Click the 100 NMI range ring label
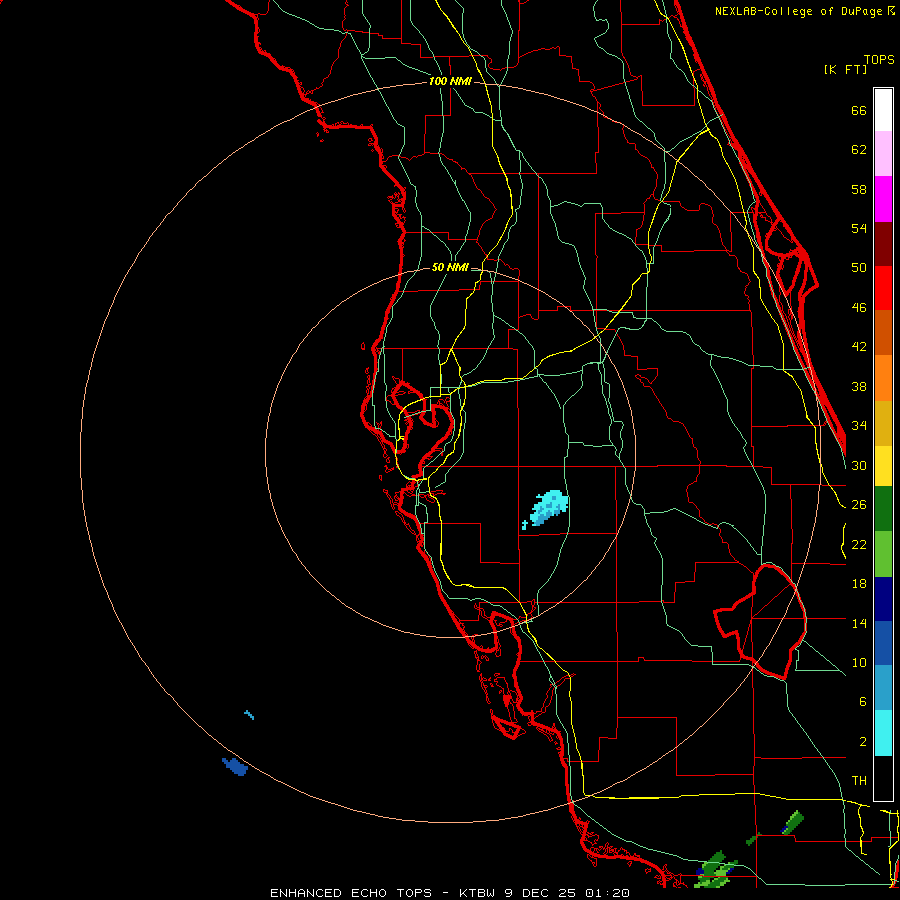The width and height of the screenshot is (900, 900). [x=450, y=82]
